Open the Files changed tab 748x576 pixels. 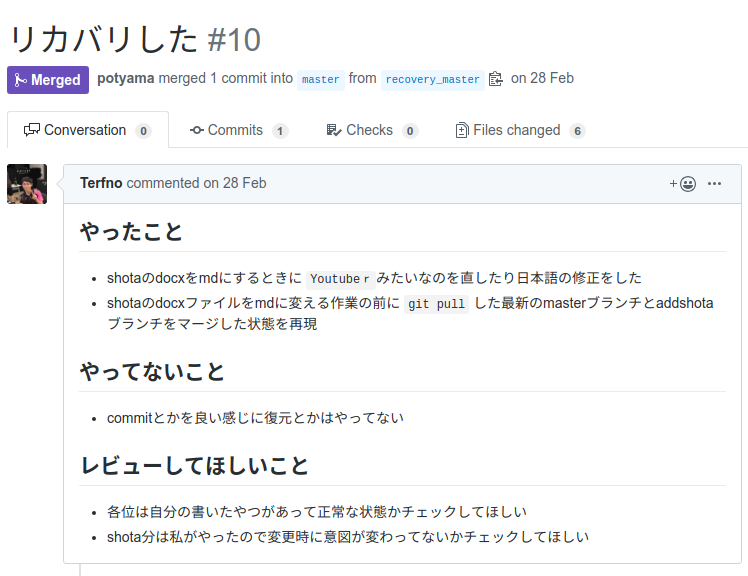(x=520, y=130)
